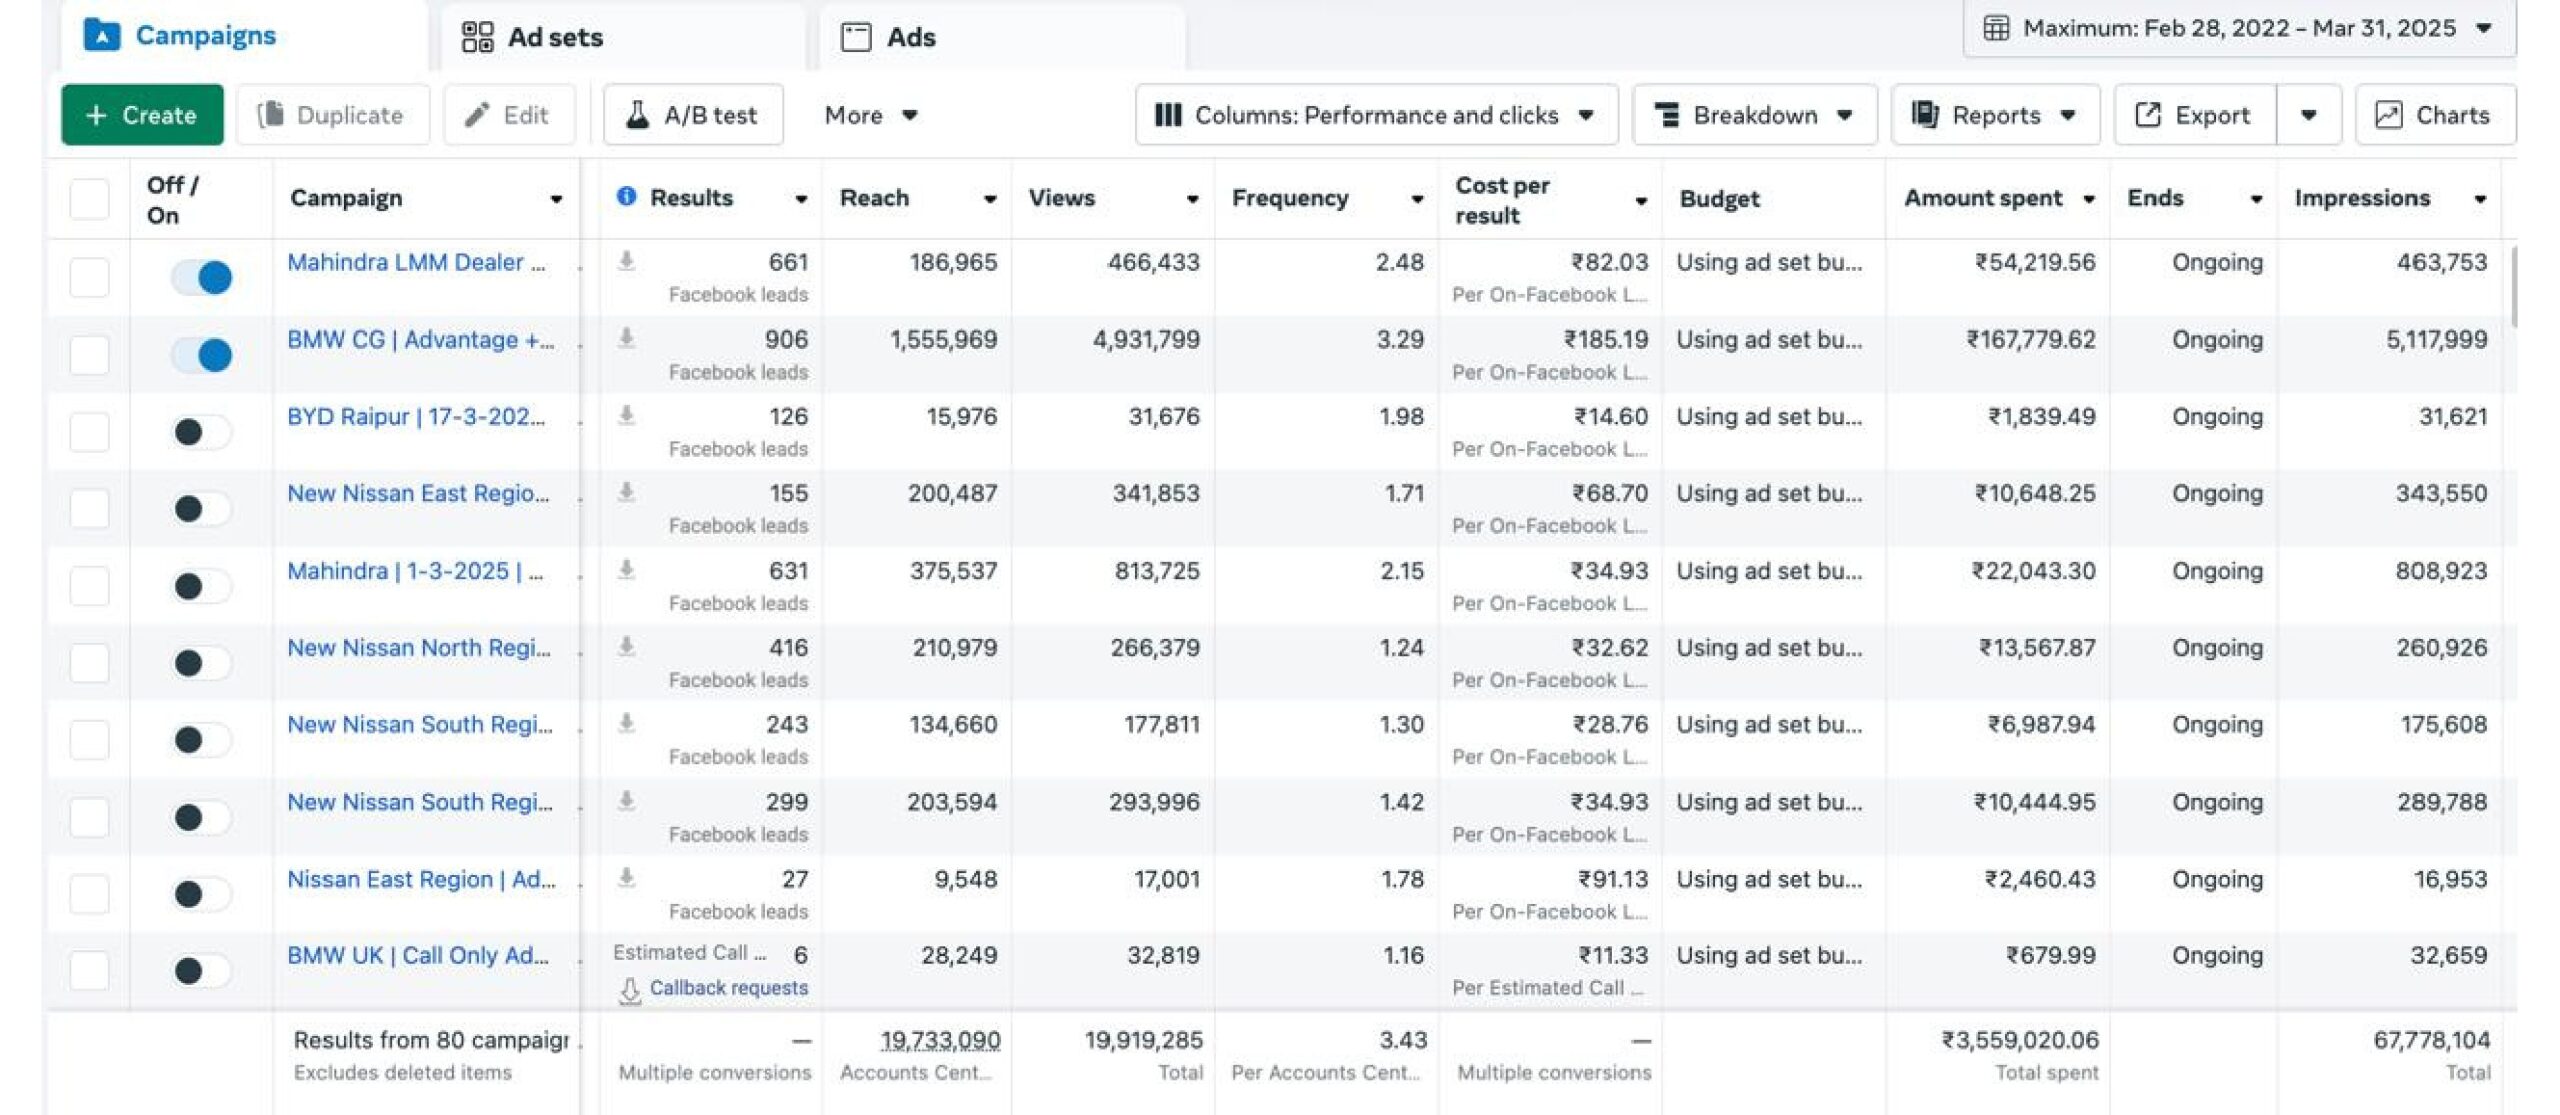Open Campaign column sort dropdown
2560x1115 pixels.
(556, 199)
